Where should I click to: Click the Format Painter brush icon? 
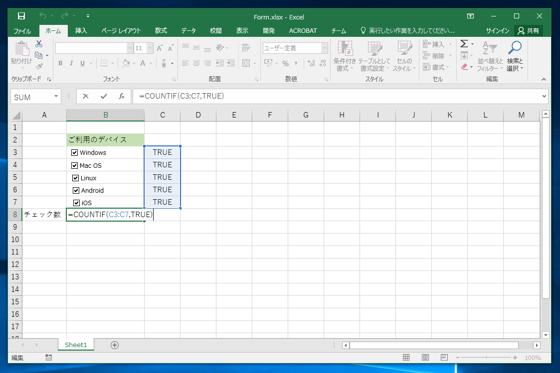[x=39, y=66]
